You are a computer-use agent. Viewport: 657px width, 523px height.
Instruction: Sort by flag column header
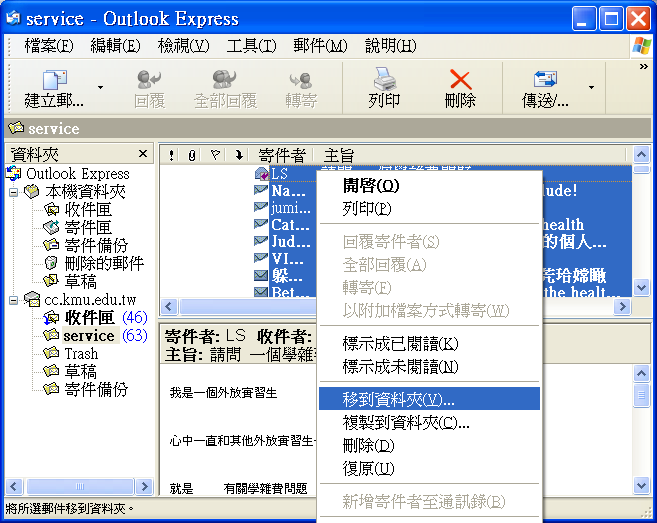point(215,155)
